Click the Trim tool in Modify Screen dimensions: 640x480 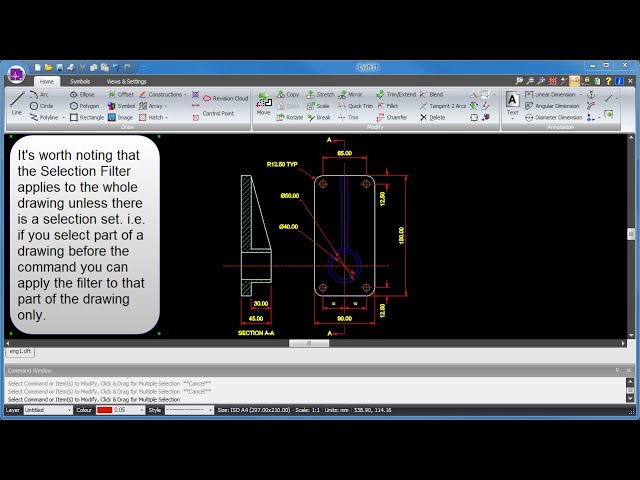click(349, 117)
